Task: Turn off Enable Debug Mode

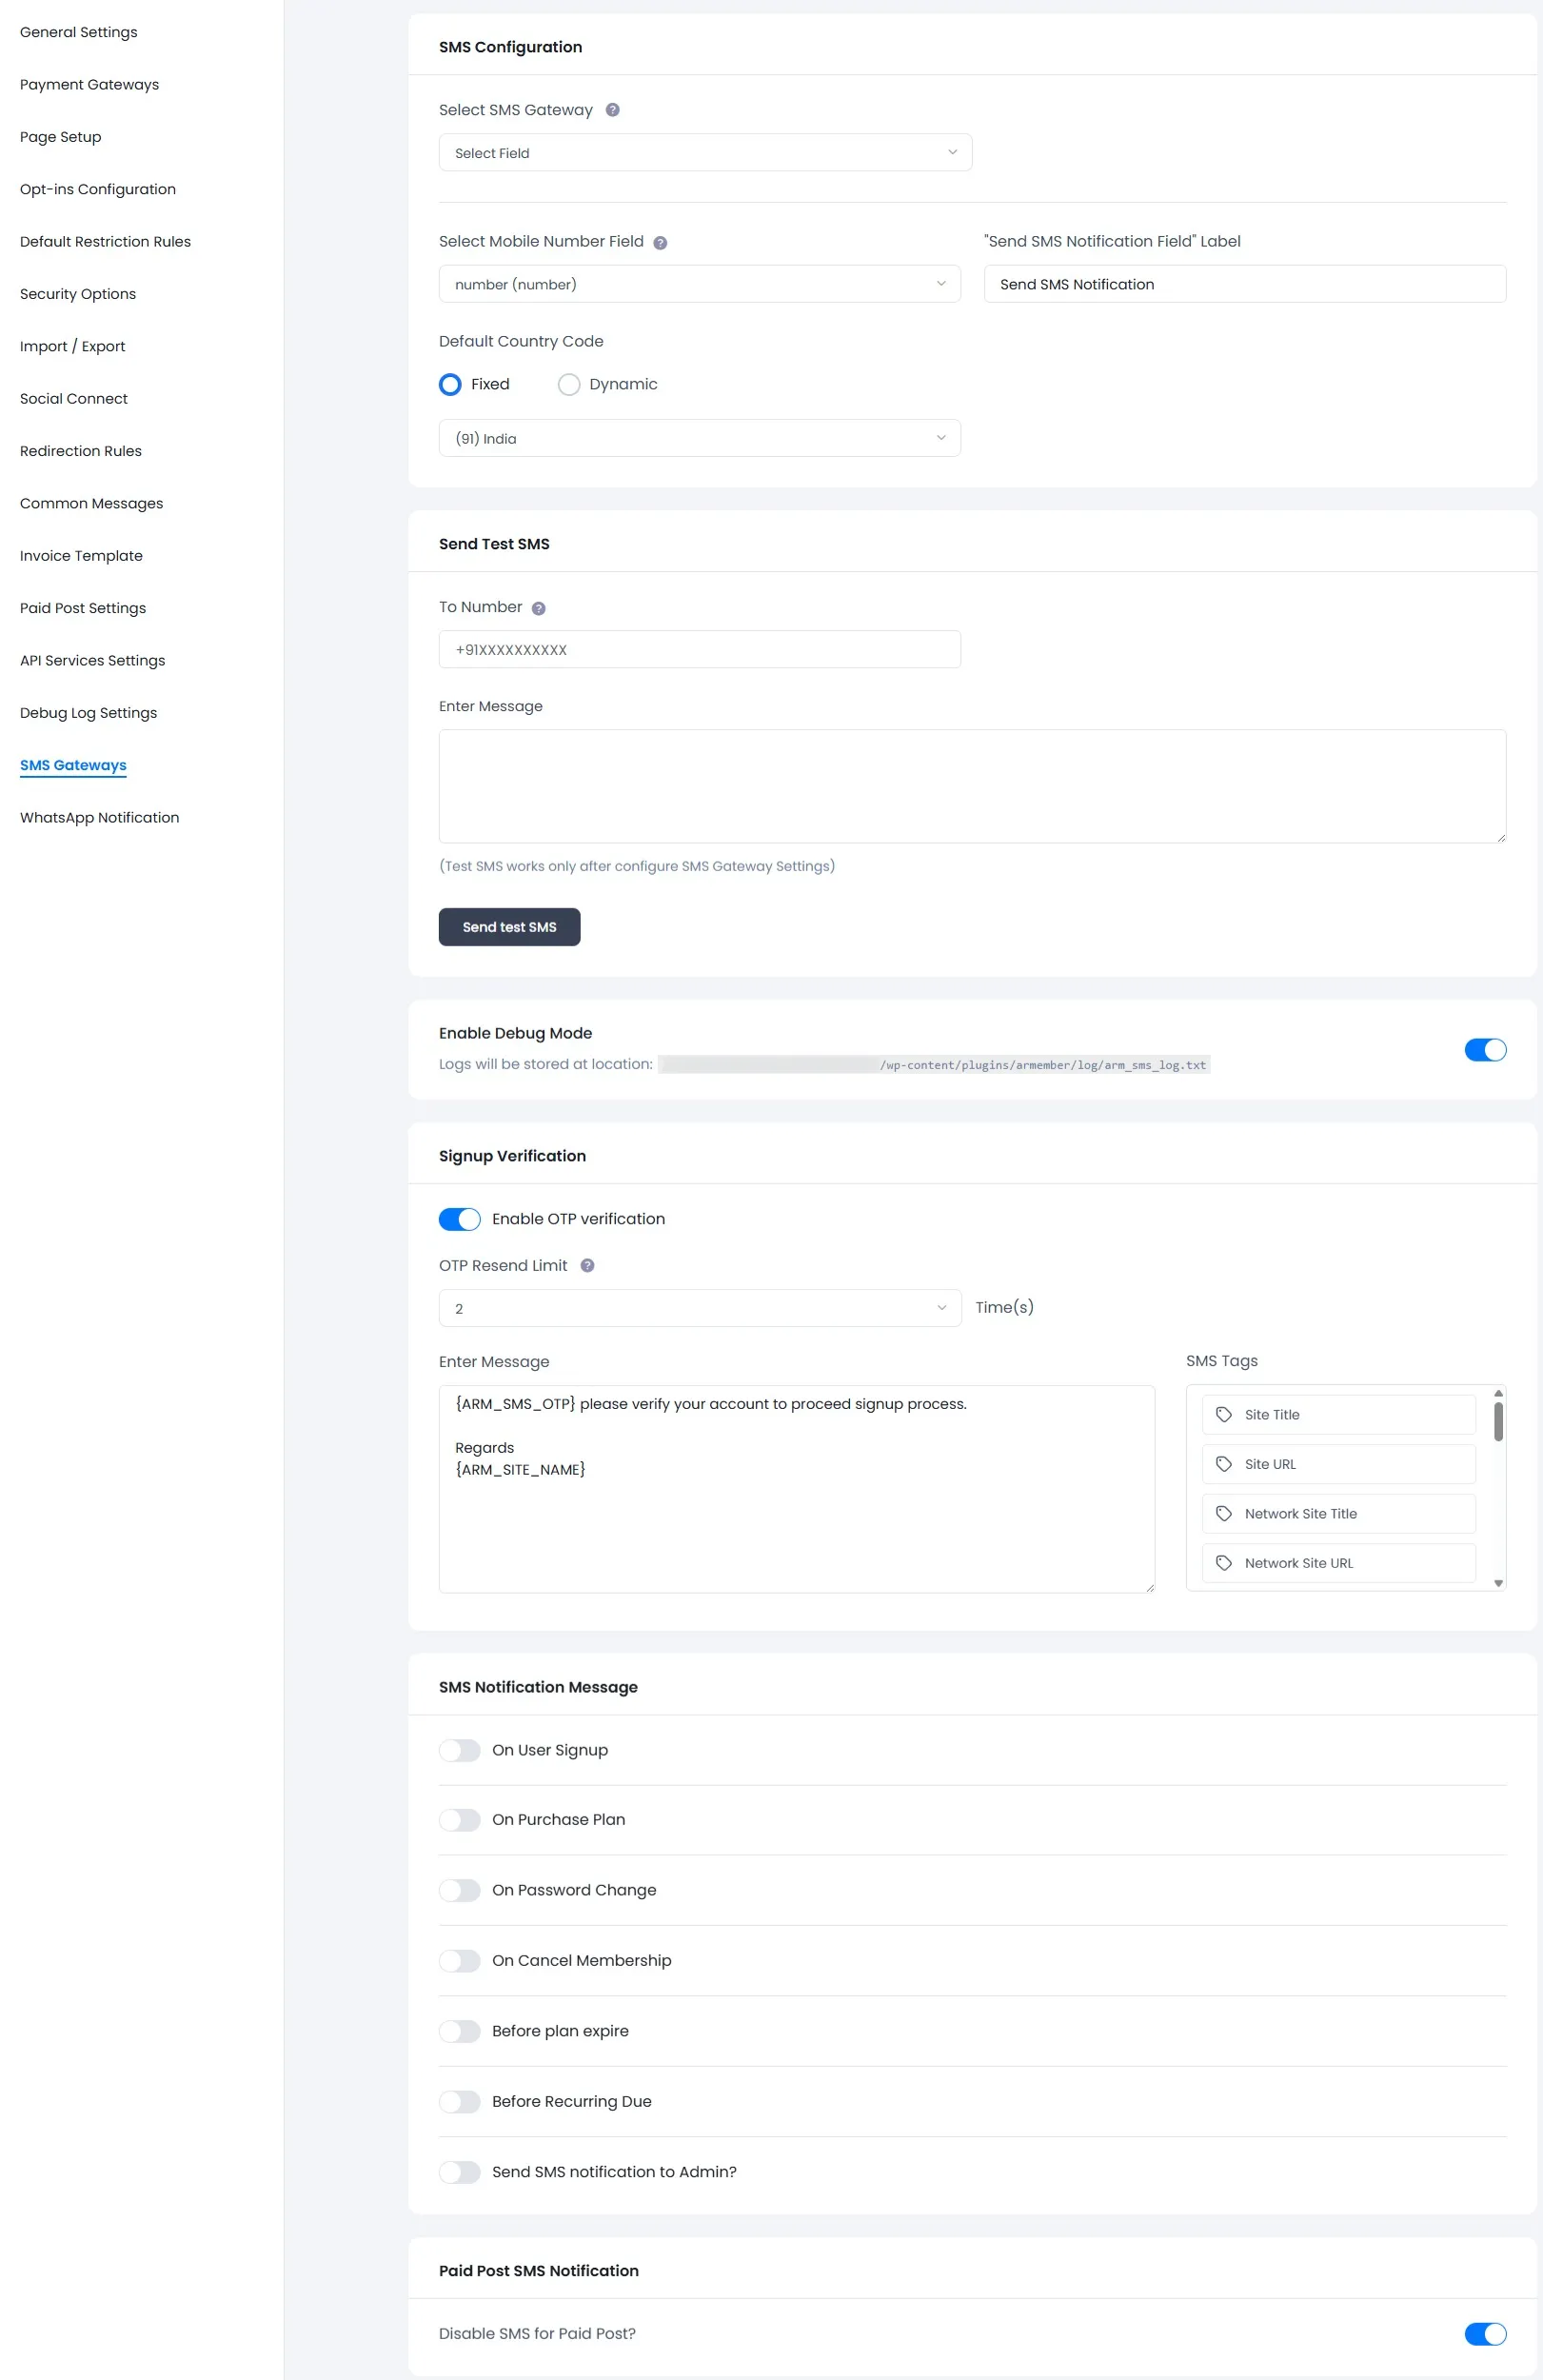Action: click(x=1485, y=1050)
